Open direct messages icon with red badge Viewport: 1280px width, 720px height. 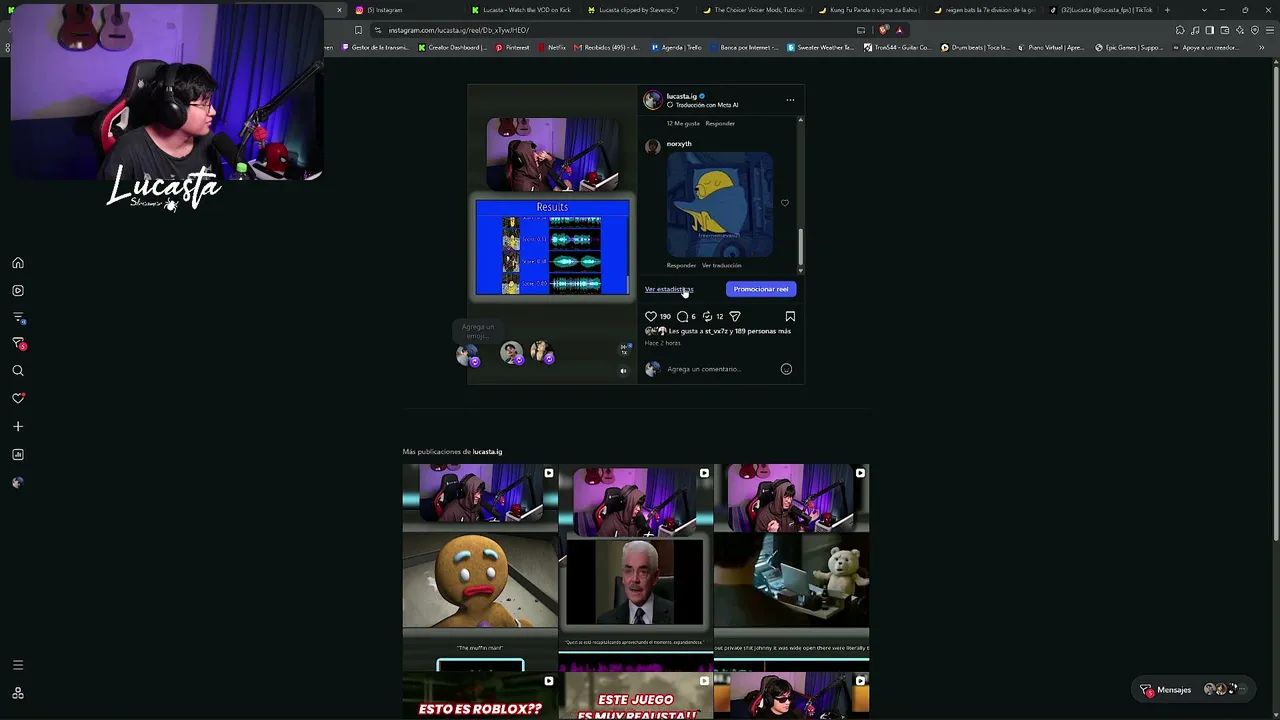pos(18,344)
